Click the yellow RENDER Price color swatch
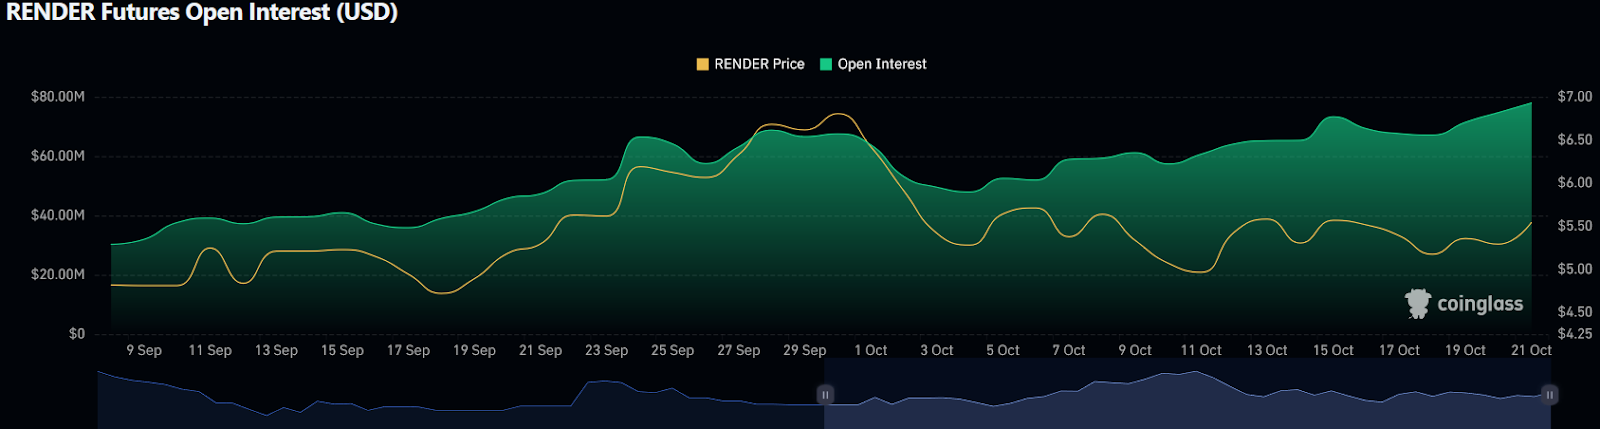This screenshot has width=1600, height=429. [x=702, y=64]
